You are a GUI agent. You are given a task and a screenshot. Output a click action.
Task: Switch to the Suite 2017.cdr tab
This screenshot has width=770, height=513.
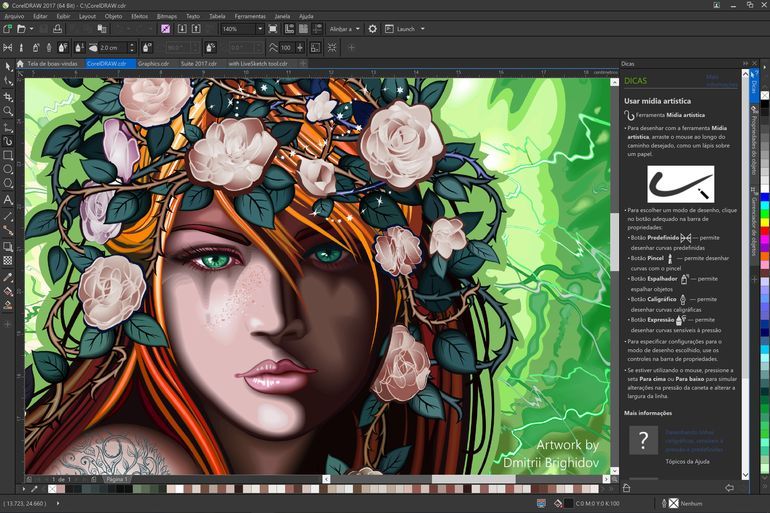click(200, 63)
